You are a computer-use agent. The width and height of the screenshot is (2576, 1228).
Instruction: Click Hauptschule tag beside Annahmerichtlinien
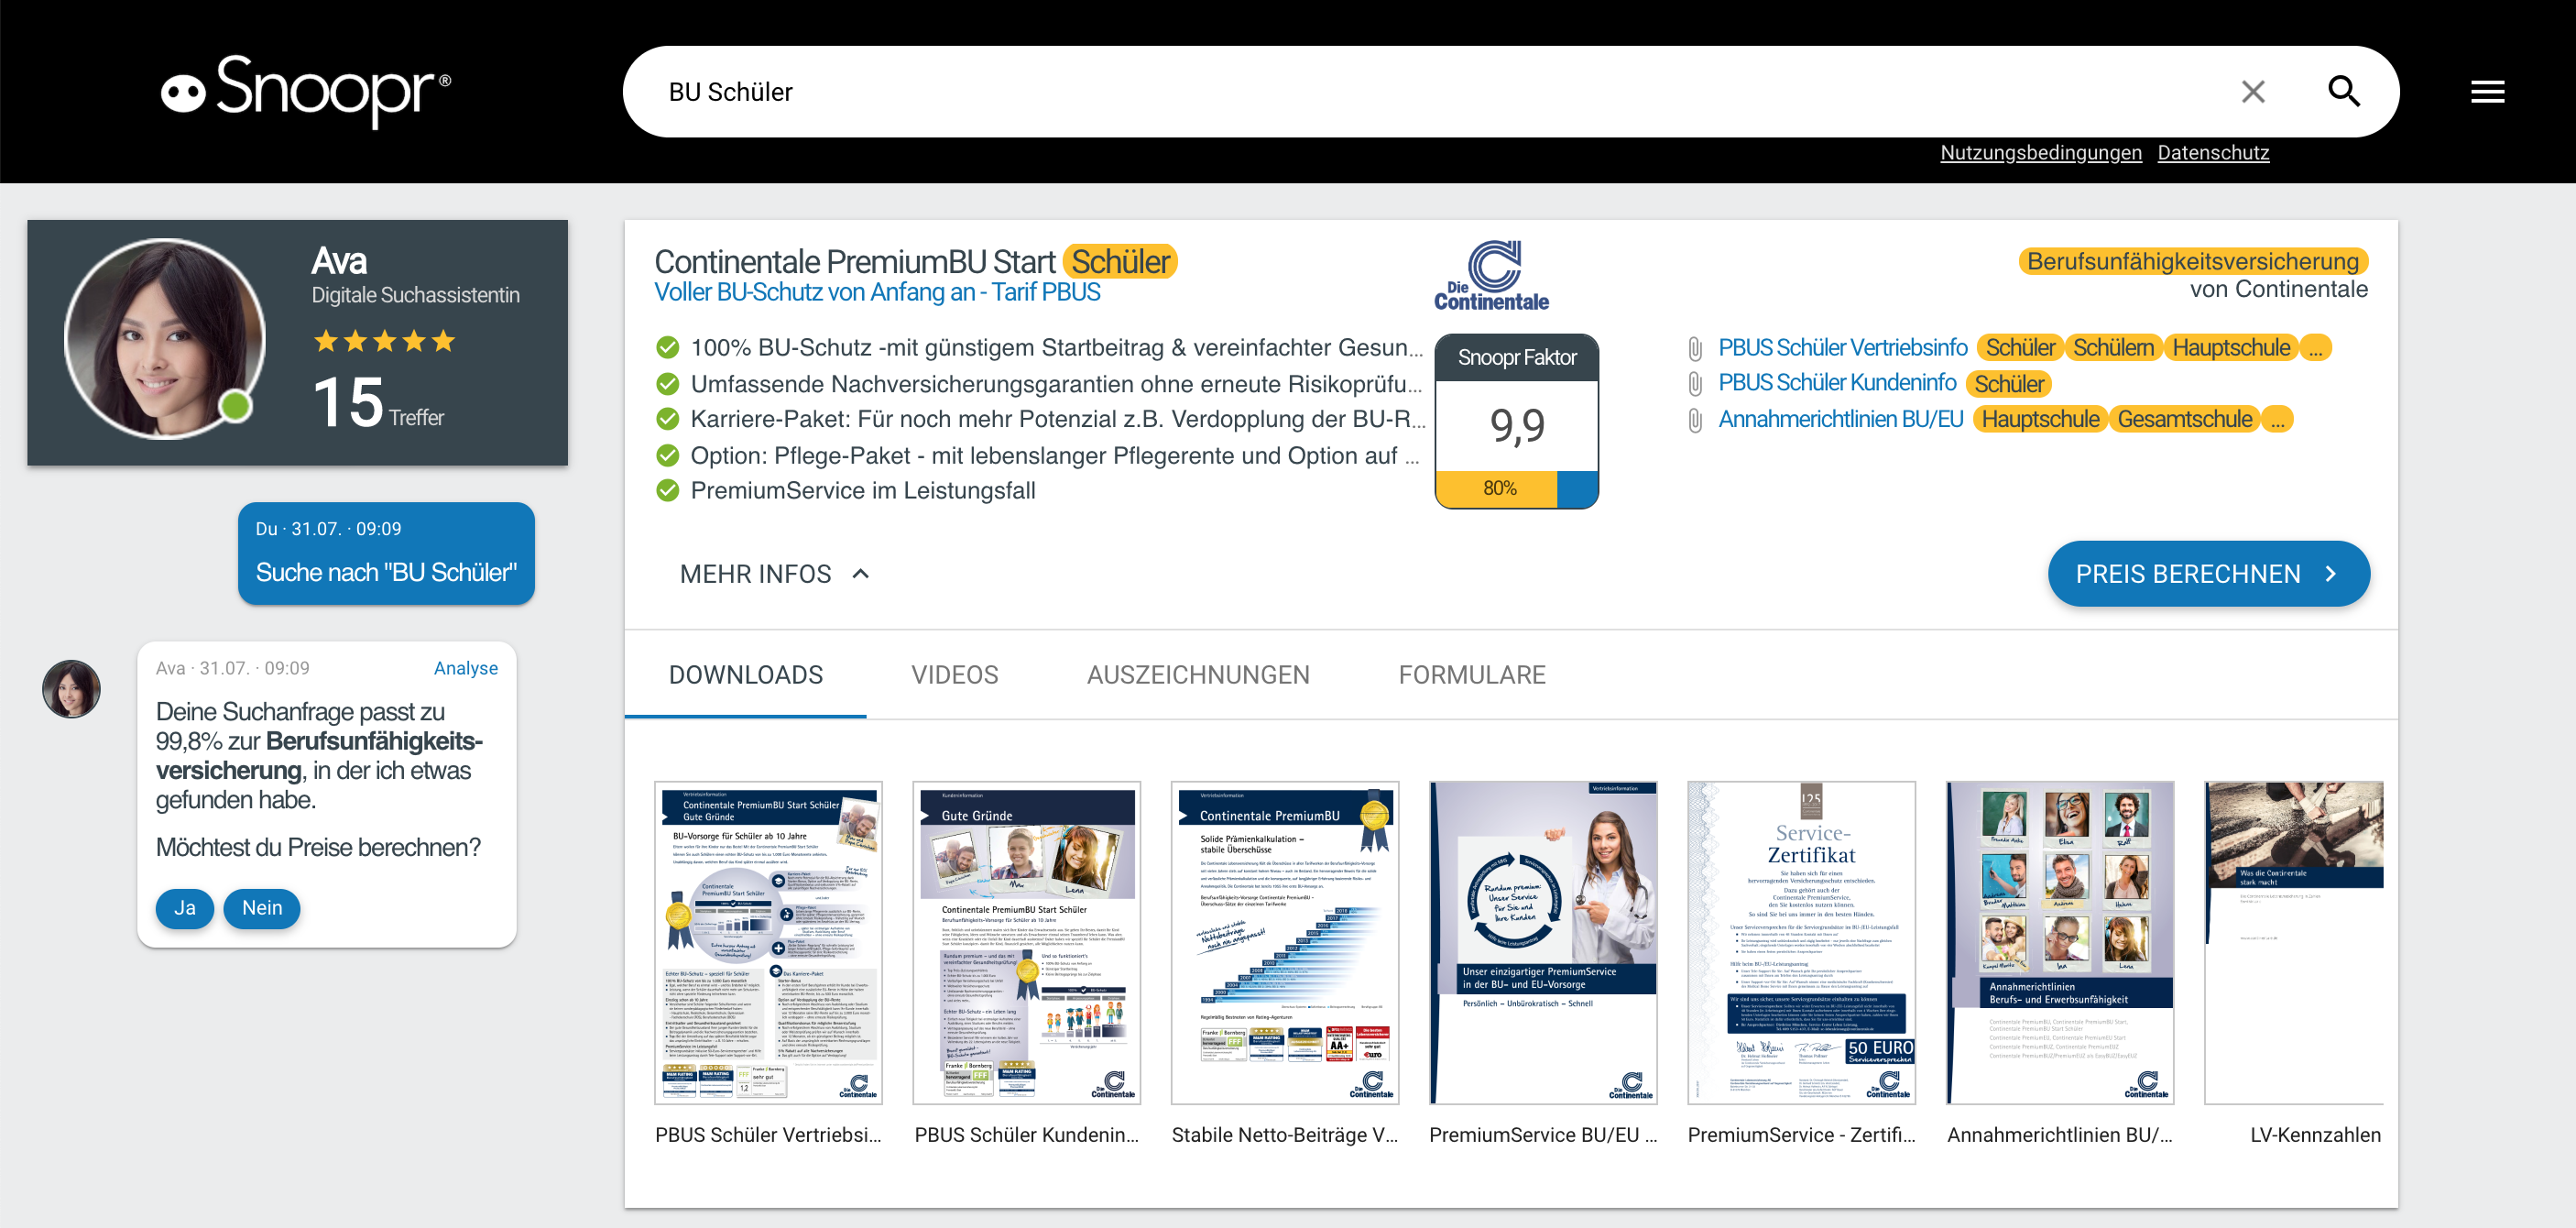2040,419
